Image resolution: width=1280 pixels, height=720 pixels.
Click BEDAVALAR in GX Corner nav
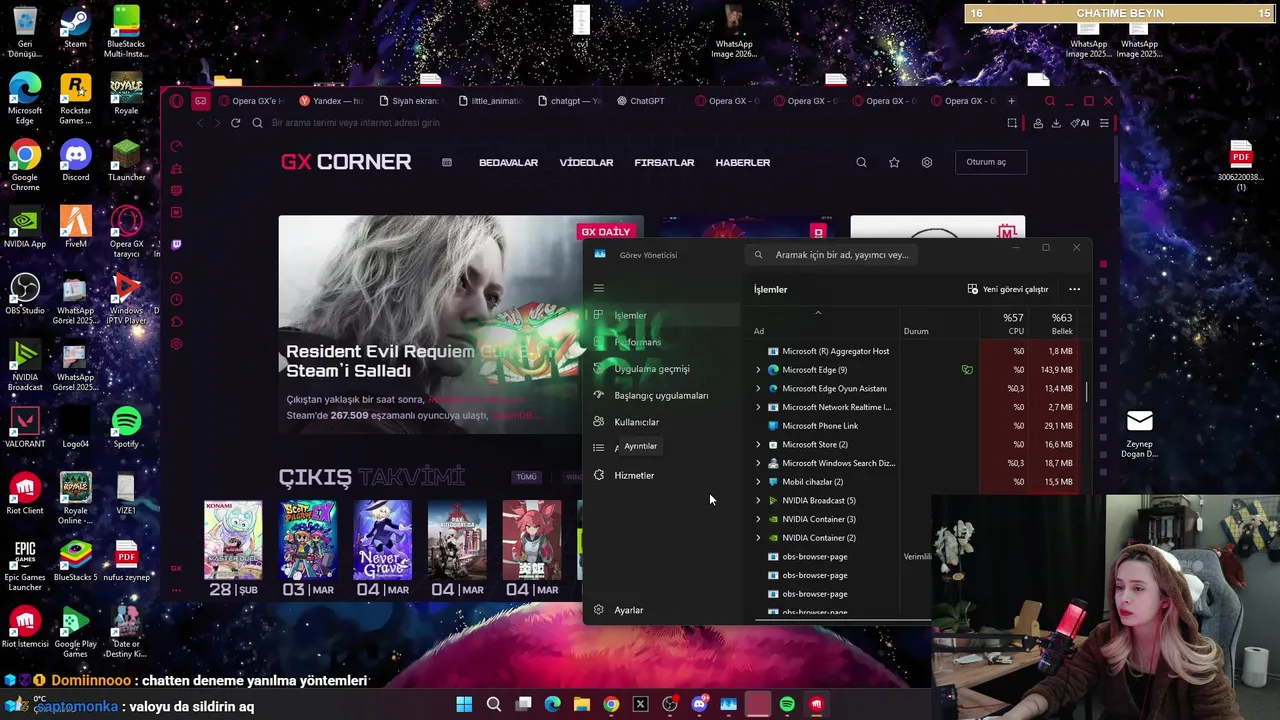tap(508, 162)
